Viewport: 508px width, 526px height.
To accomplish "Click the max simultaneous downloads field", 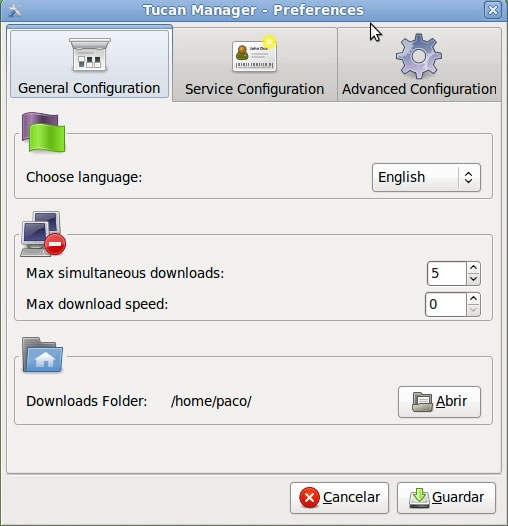I will tap(447, 273).
